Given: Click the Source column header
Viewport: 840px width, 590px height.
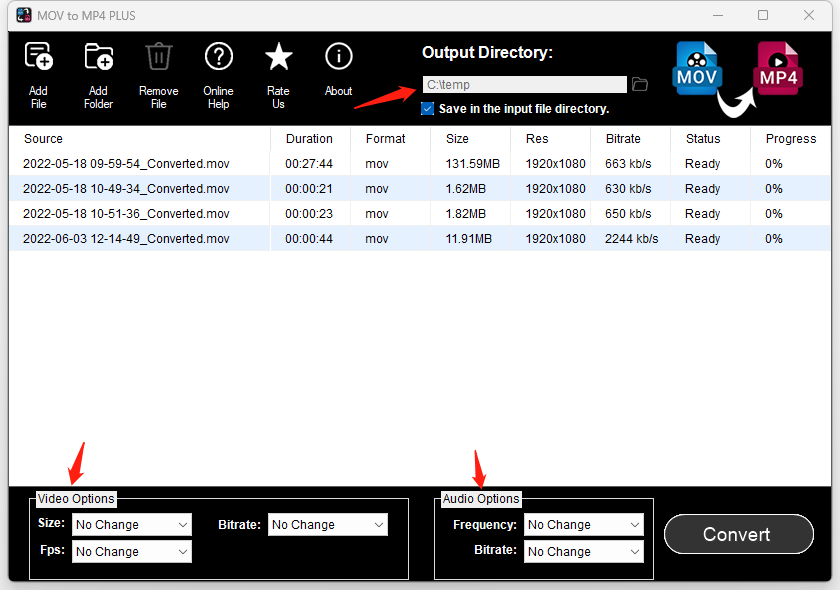Looking at the screenshot, I should tap(44, 139).
